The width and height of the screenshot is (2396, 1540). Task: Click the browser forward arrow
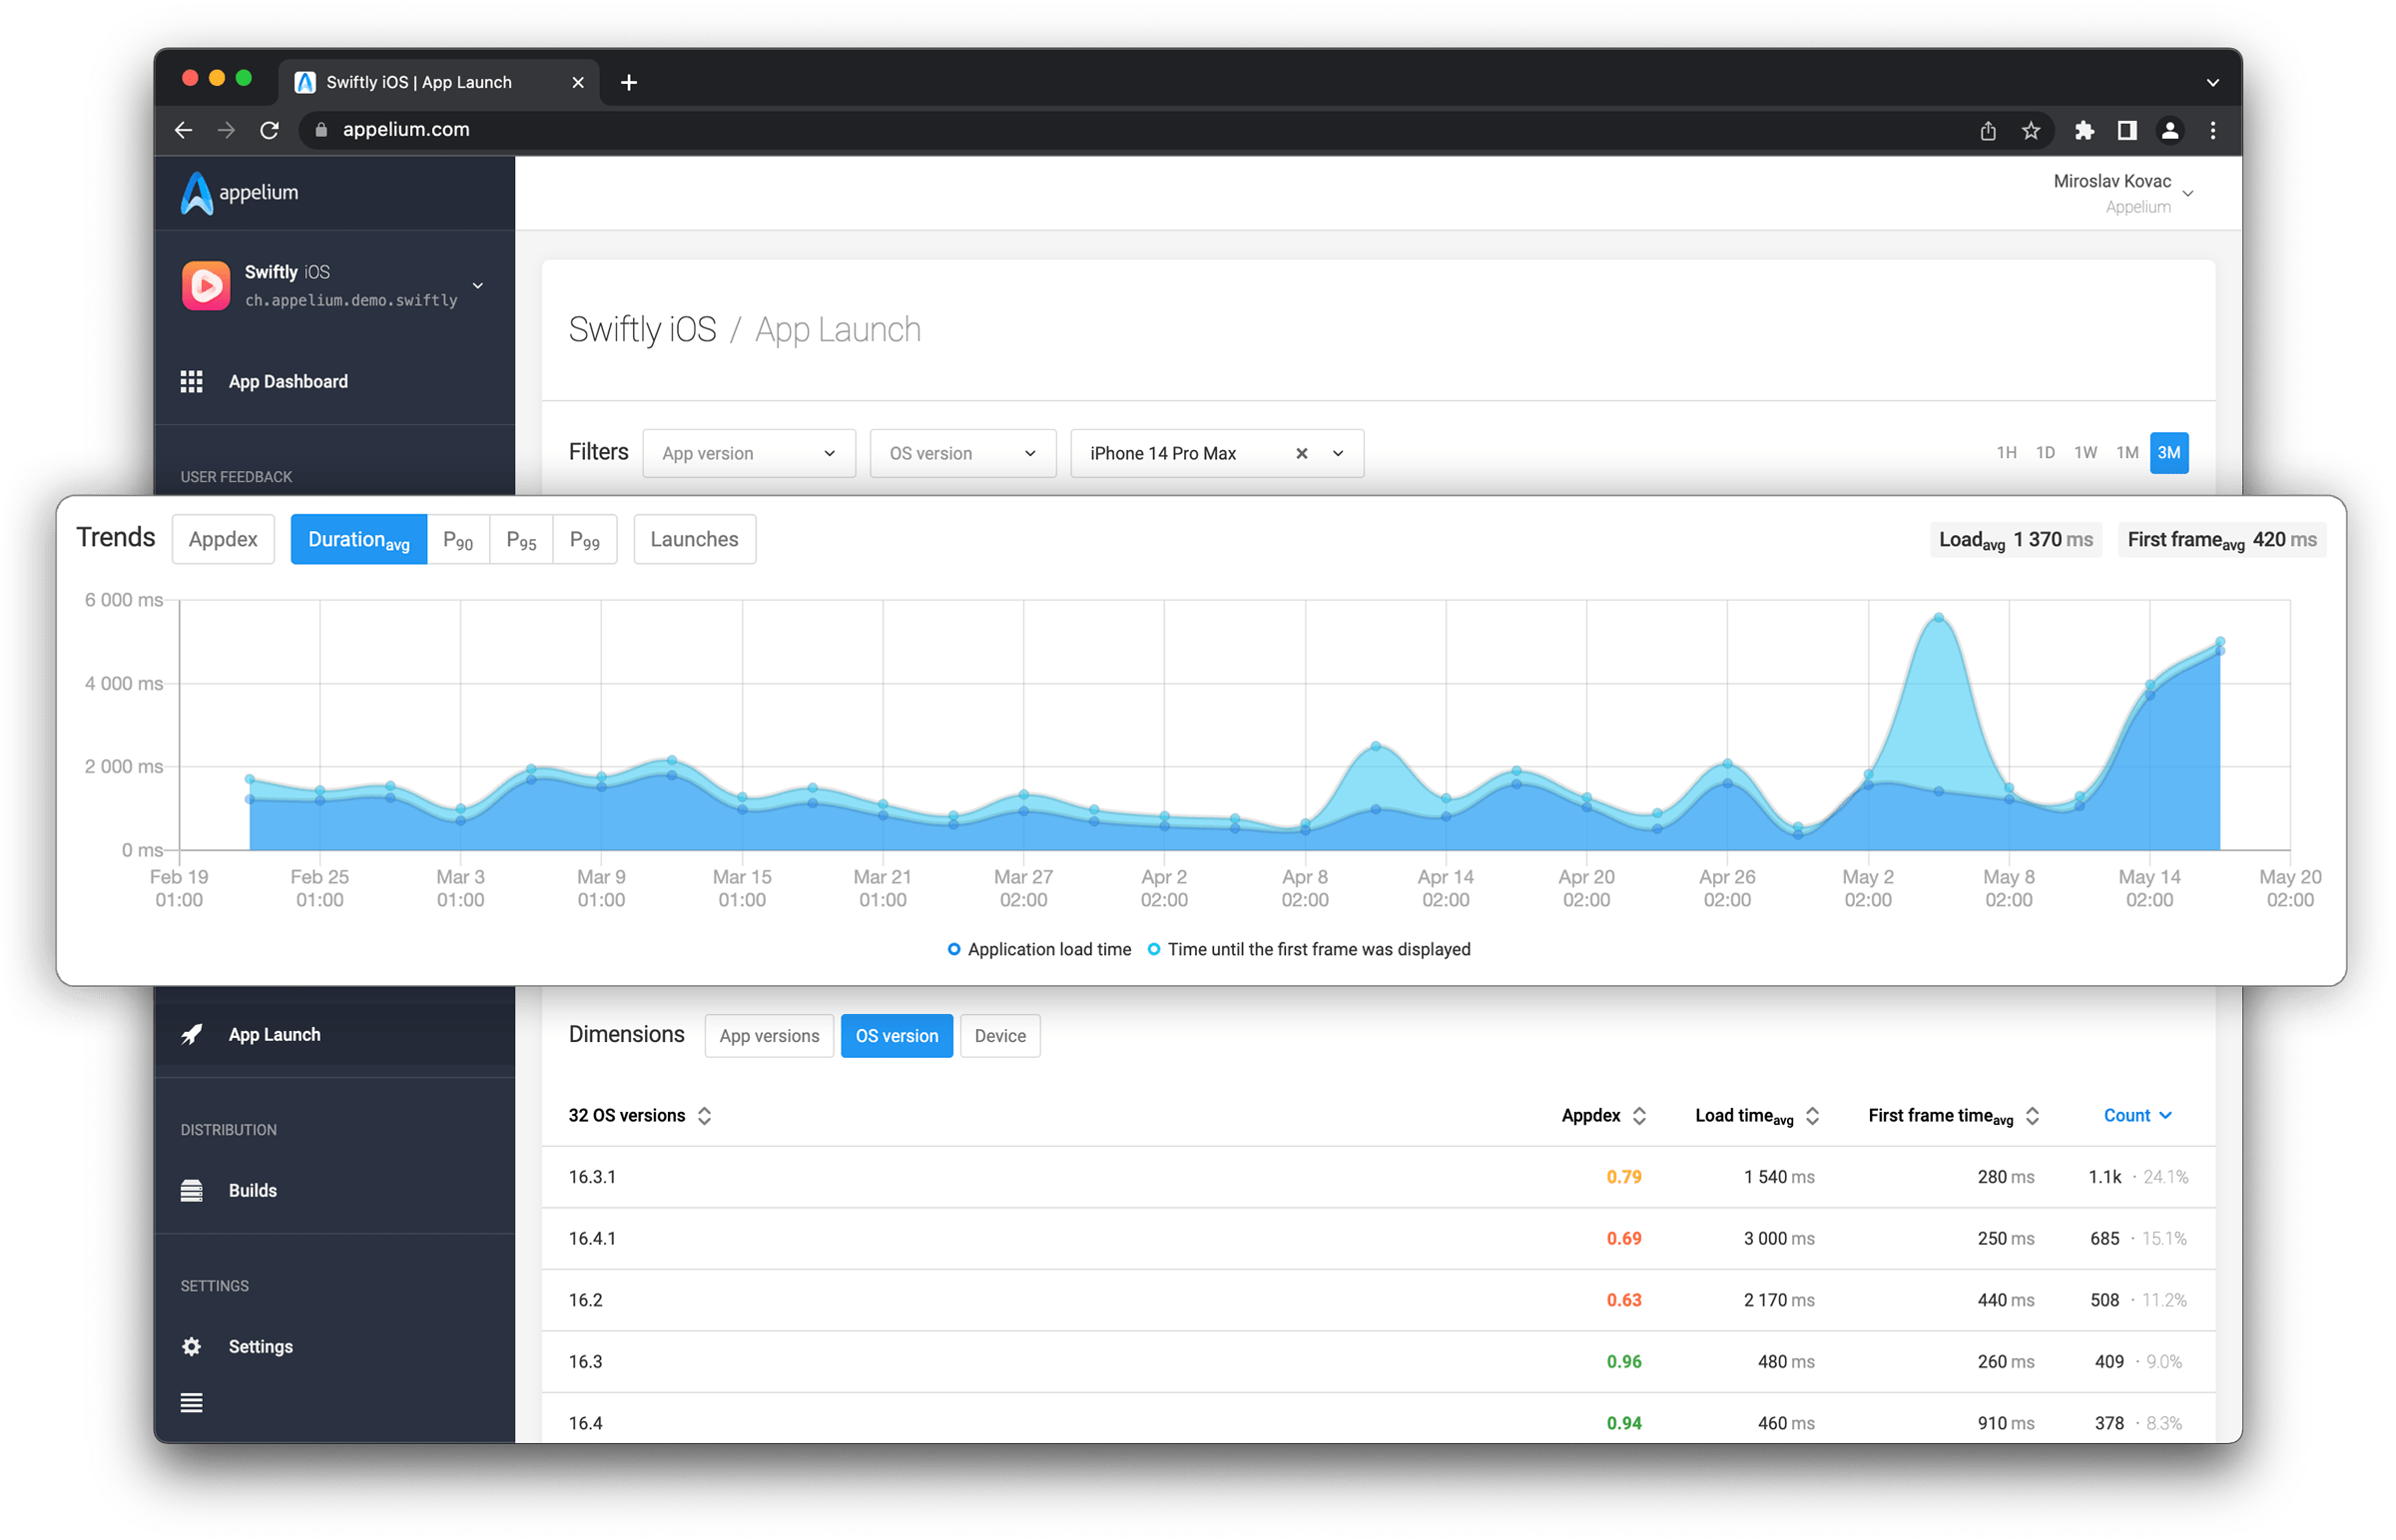[226, 130]
